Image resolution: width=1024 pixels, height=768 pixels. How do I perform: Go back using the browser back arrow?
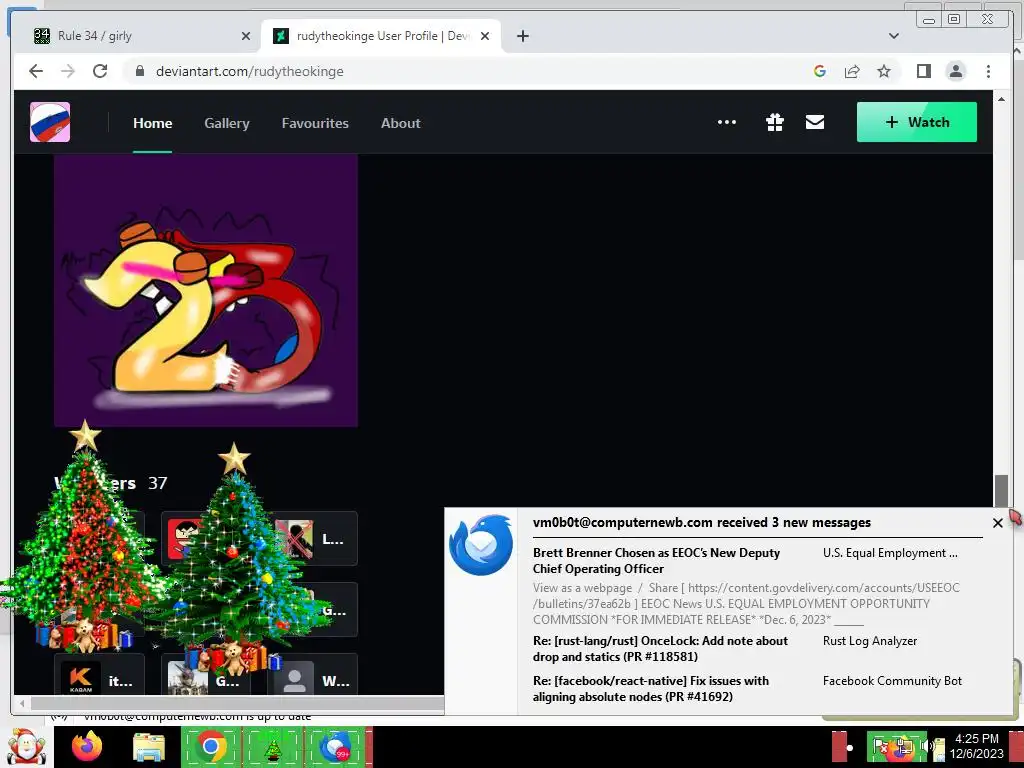click(36, 71)
